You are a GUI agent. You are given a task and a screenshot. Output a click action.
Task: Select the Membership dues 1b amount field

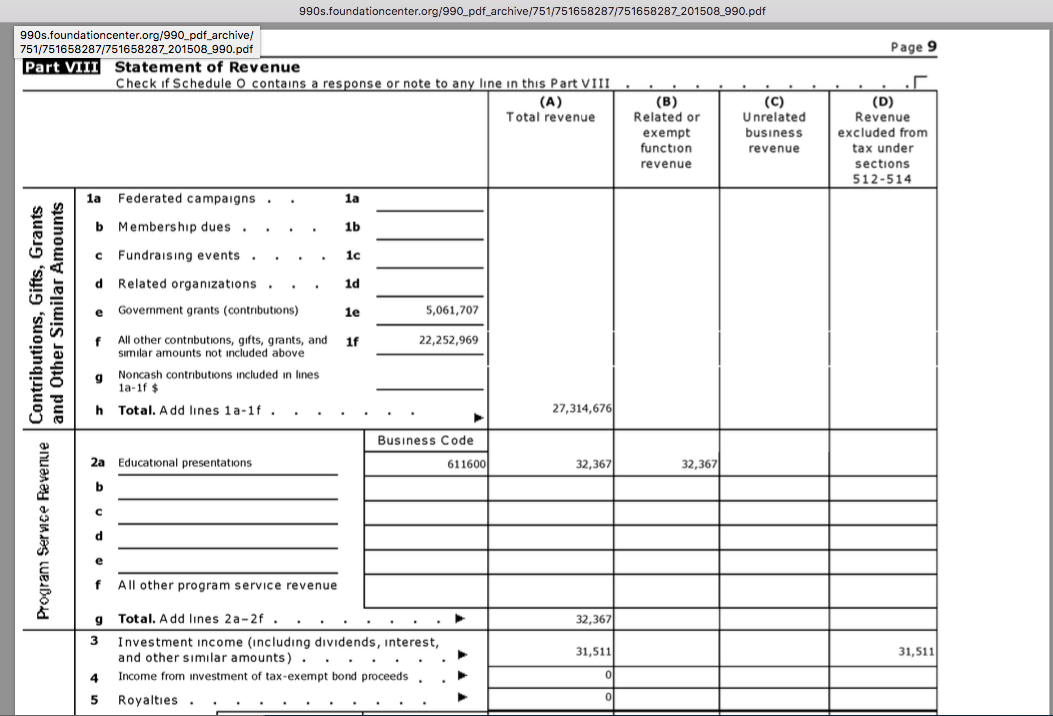[430, 228]
